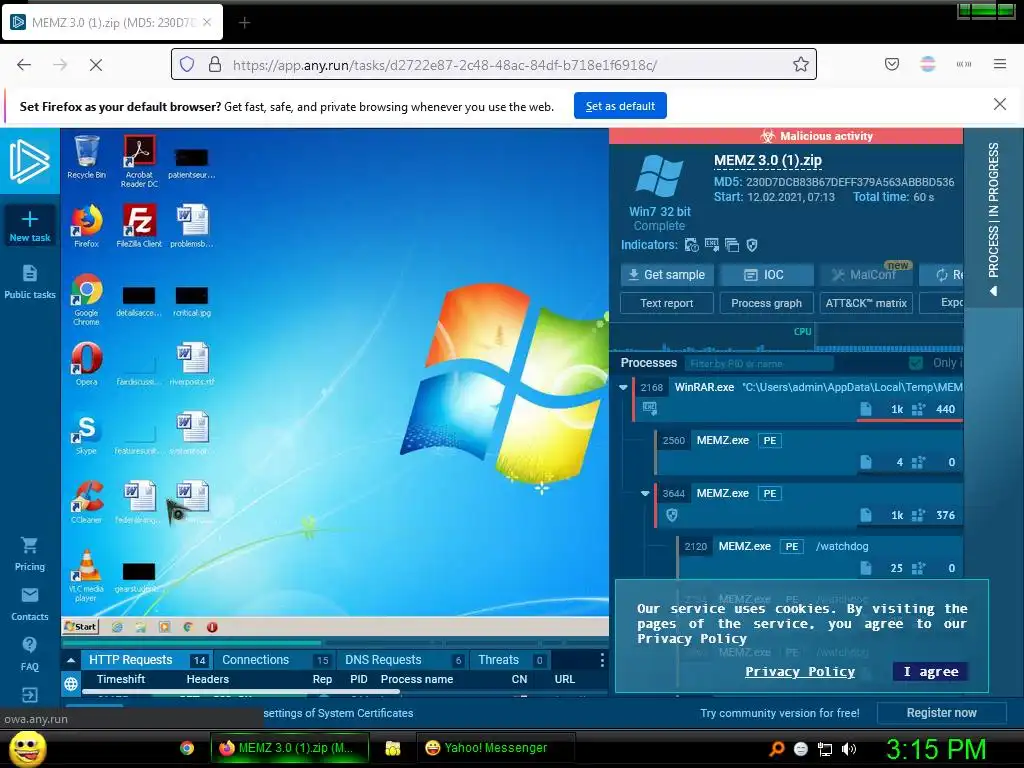Open the IOC button
Viewport: 1024px width, 768px height.
click(767, 275)
